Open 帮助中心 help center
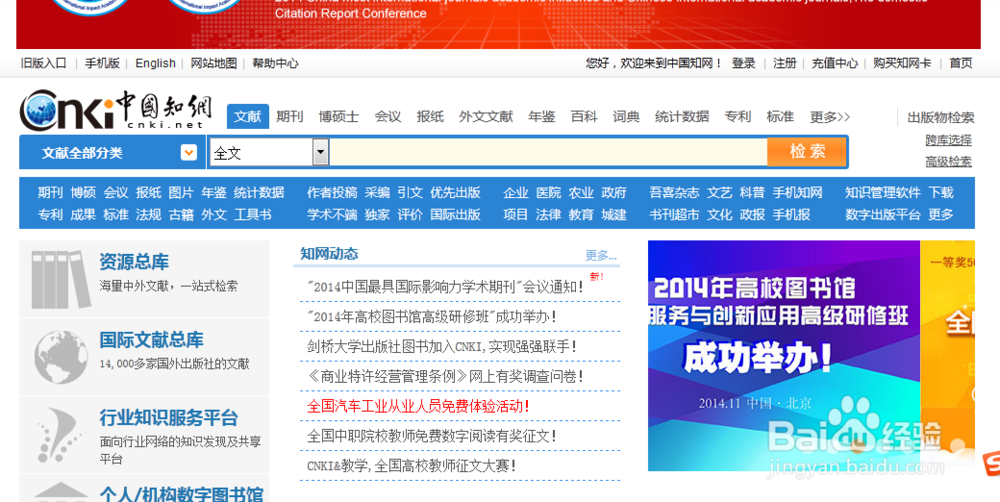Viewport: 1000px width, 502px height. coord(275,63)
